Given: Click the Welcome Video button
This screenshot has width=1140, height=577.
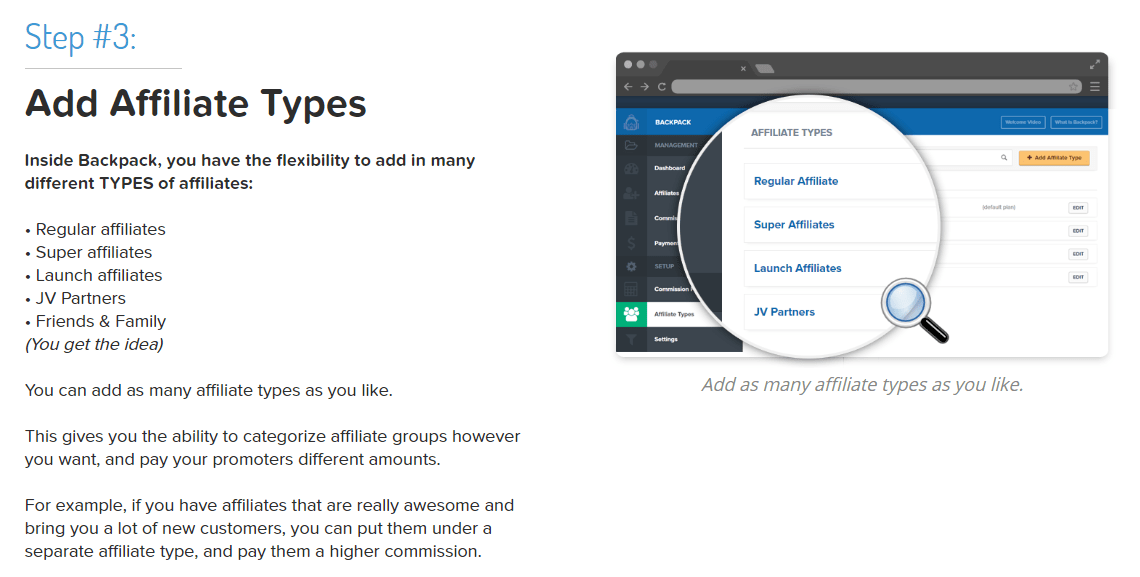Looking at the screenshot, I should [x=1023, y=122].
